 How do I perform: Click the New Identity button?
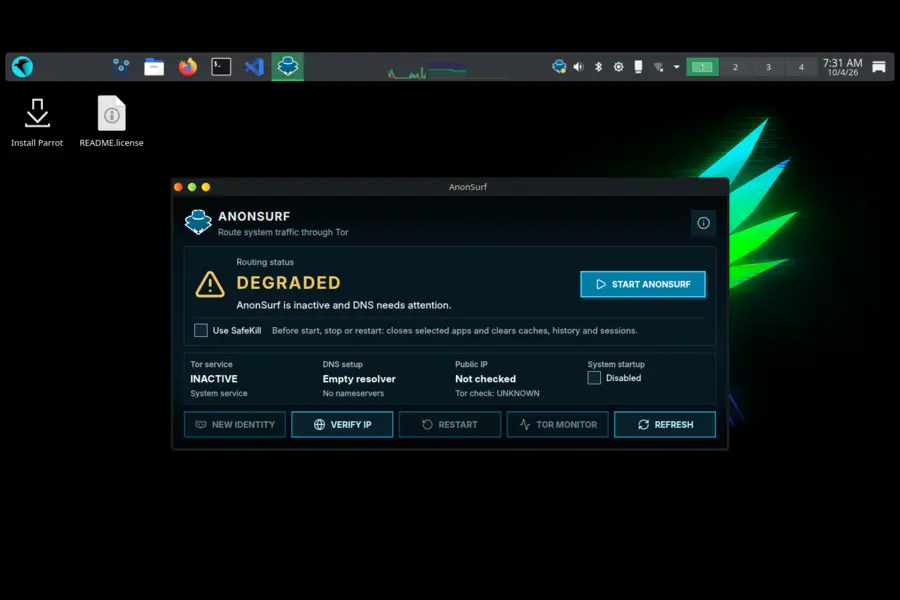pos(235,424)
